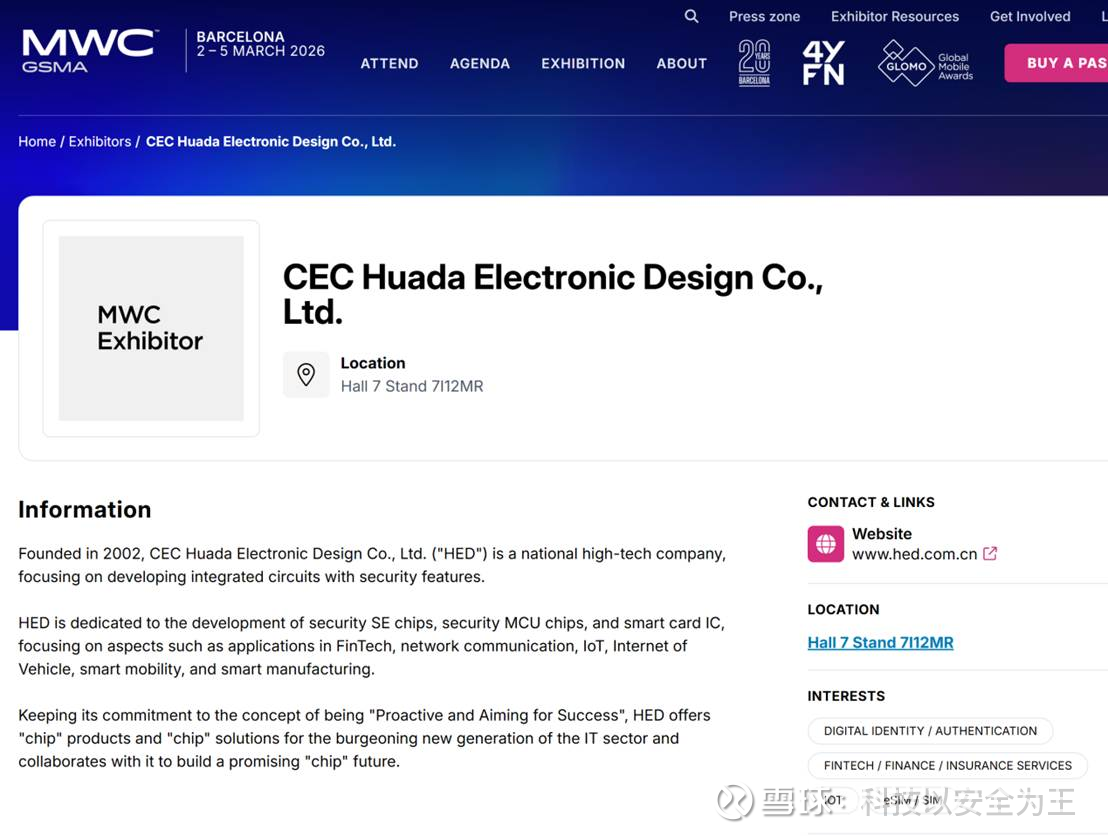Go to Exhibitors breadcrumb
1108x836 pixels.
click(100, 142)
